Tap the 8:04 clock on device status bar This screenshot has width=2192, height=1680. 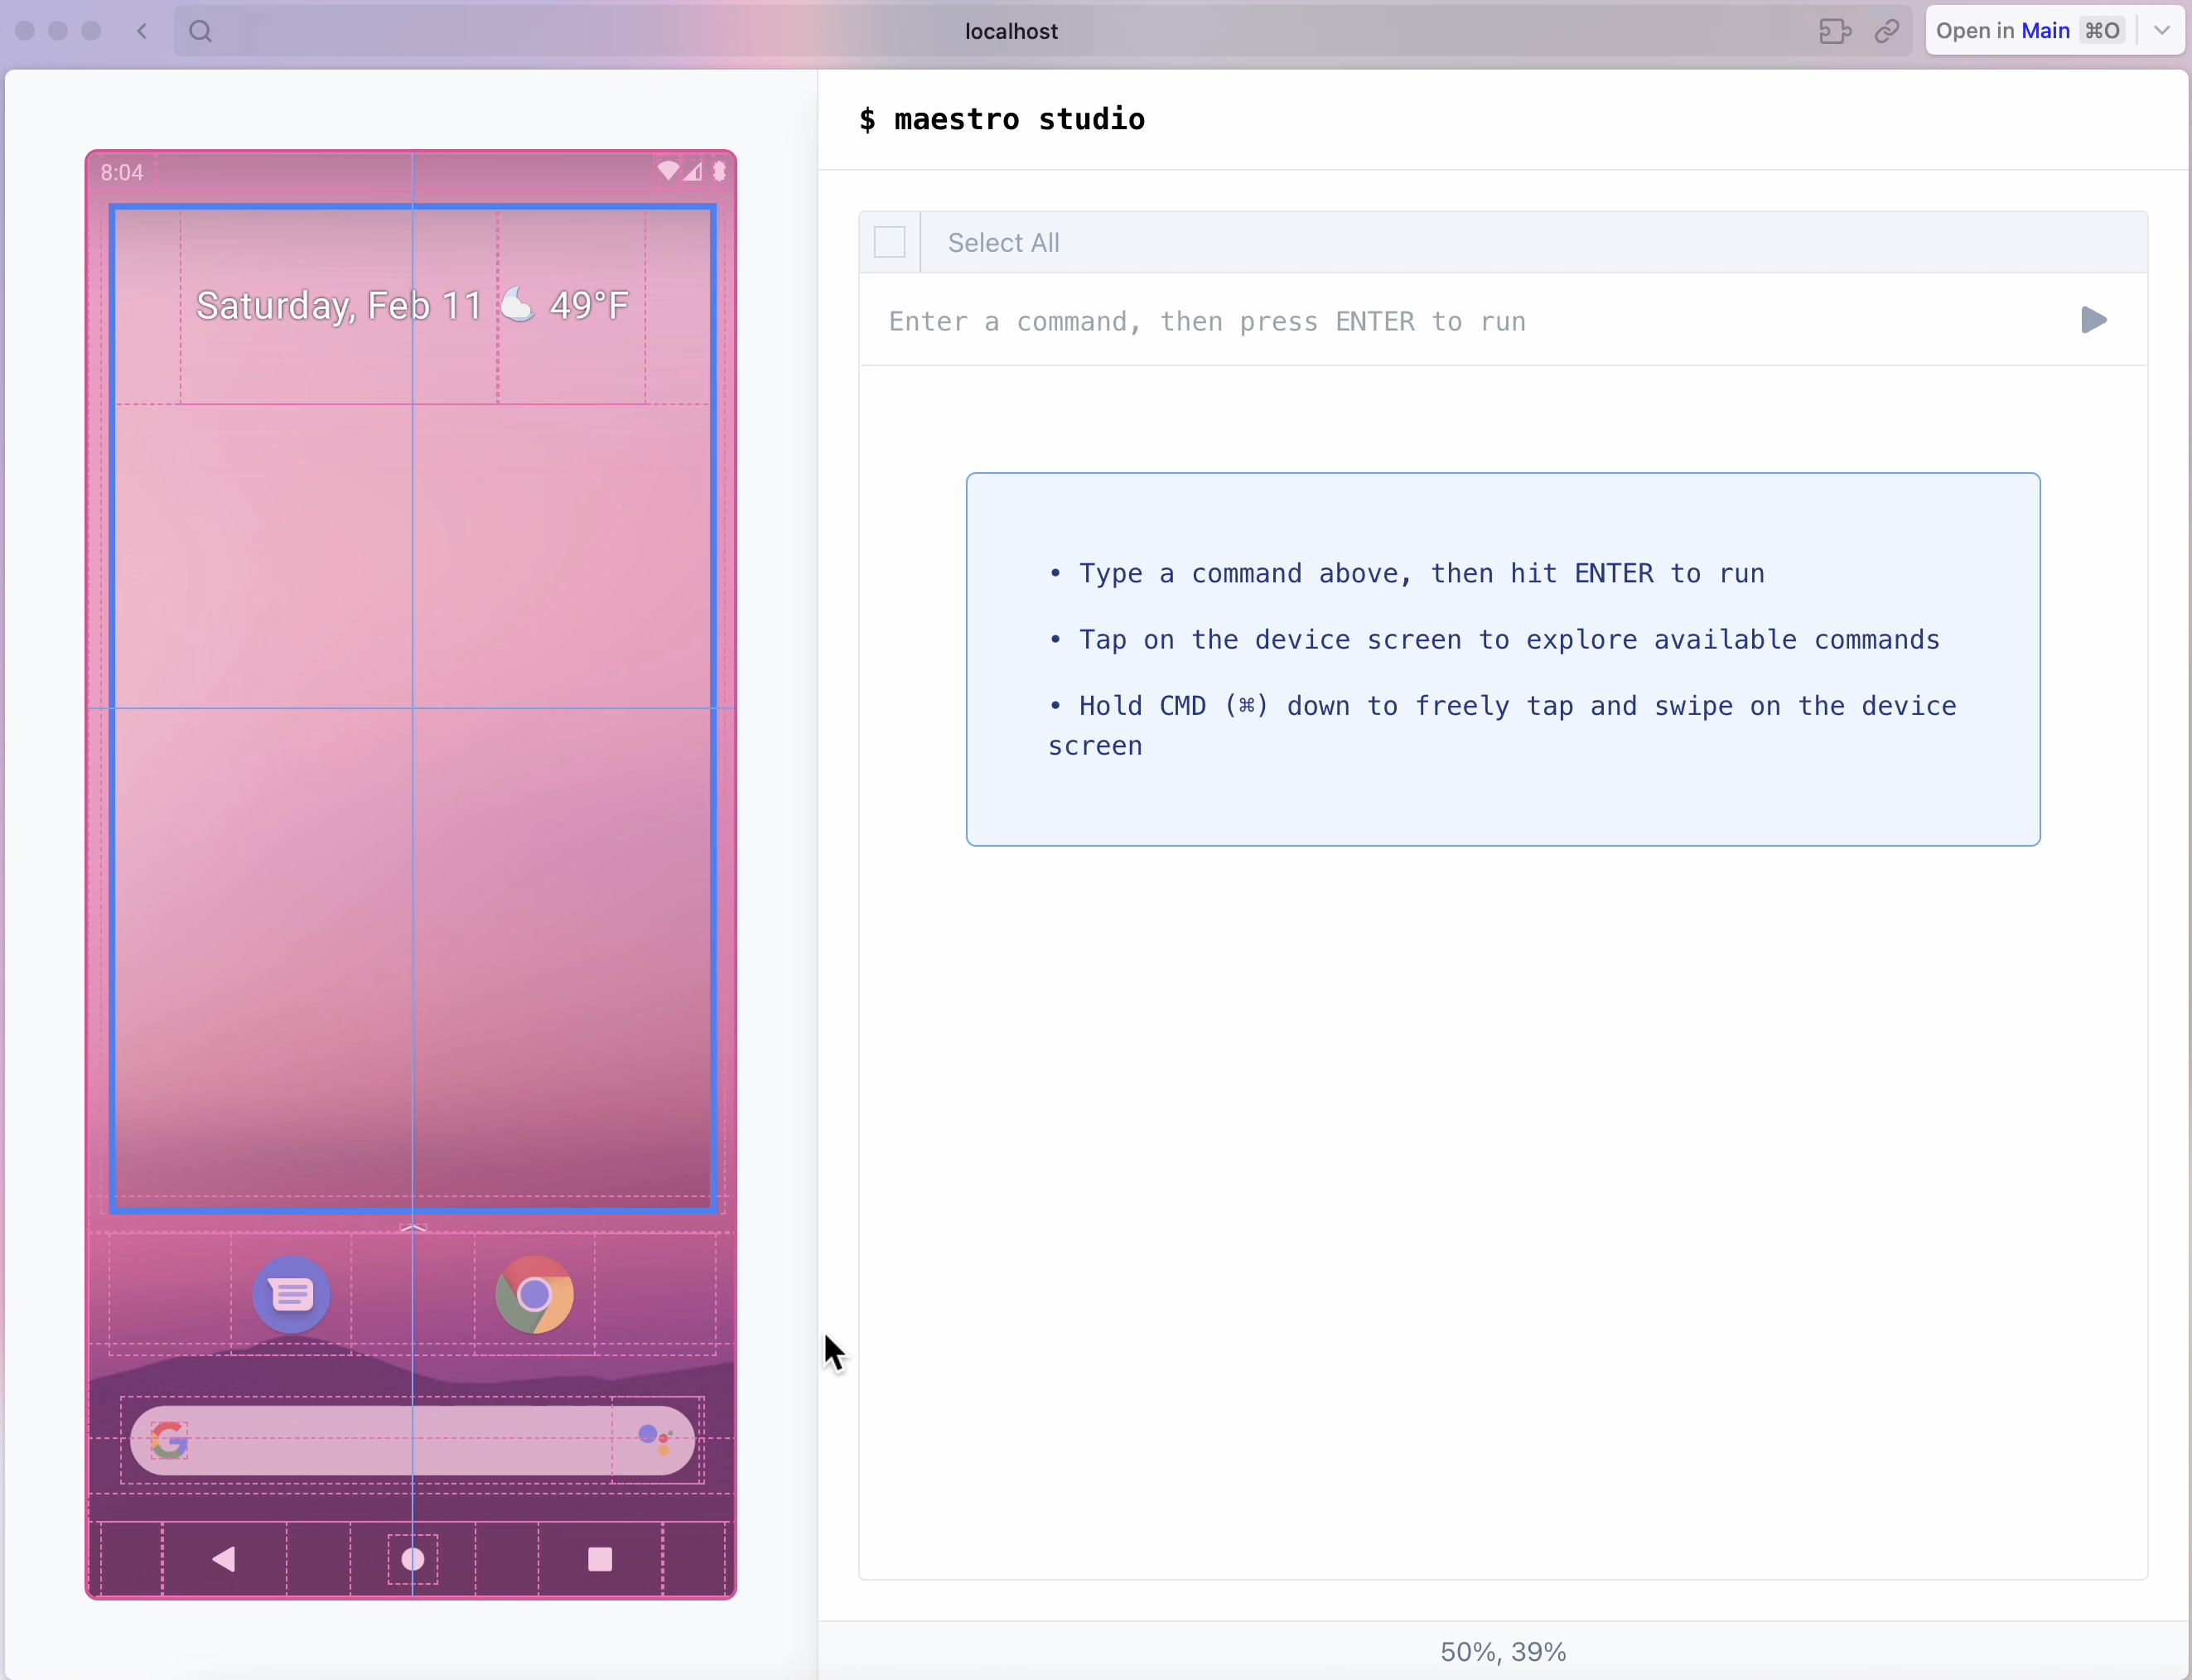point(122,172)
